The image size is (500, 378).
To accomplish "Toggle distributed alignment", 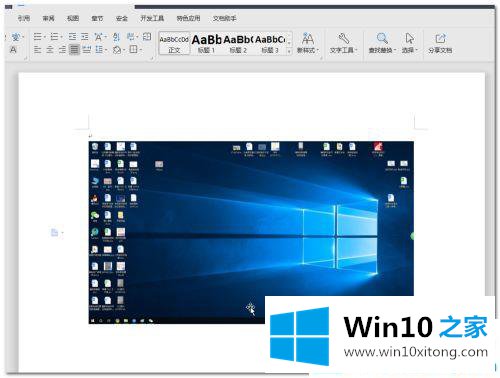I will pos(87,50).
